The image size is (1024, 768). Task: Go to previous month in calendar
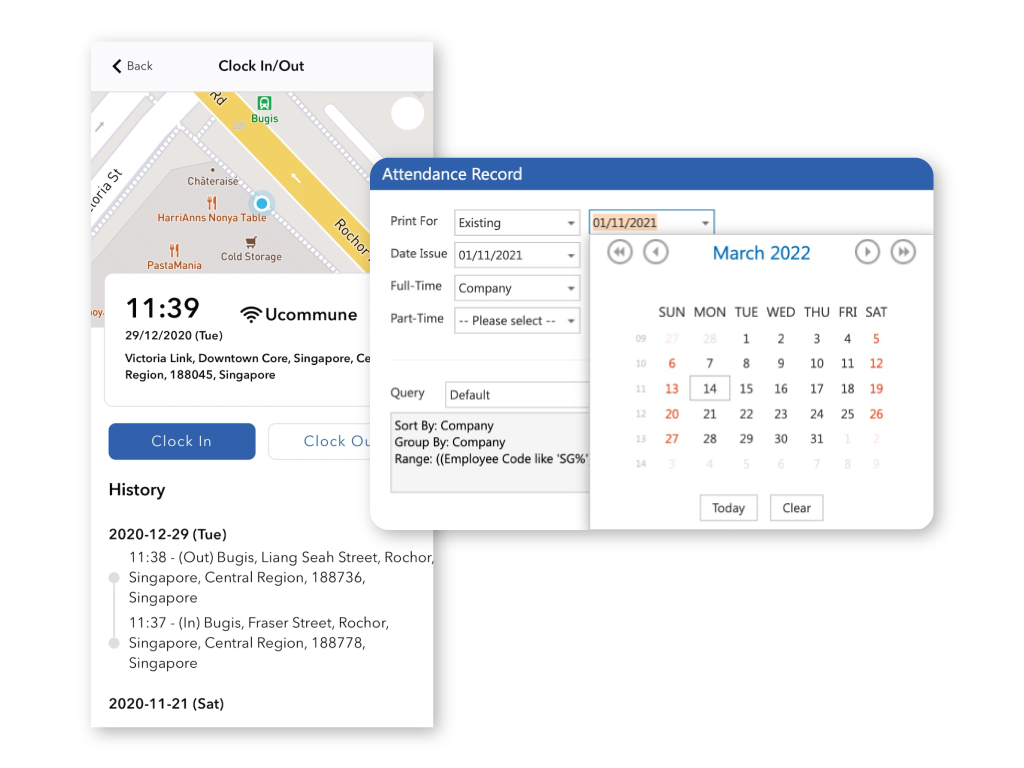656,252
